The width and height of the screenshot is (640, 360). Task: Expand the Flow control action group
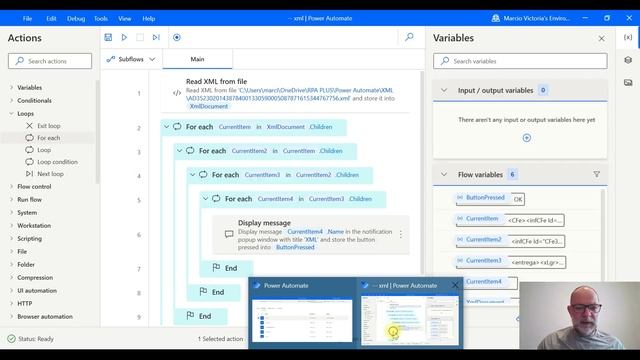coord(11,187)
